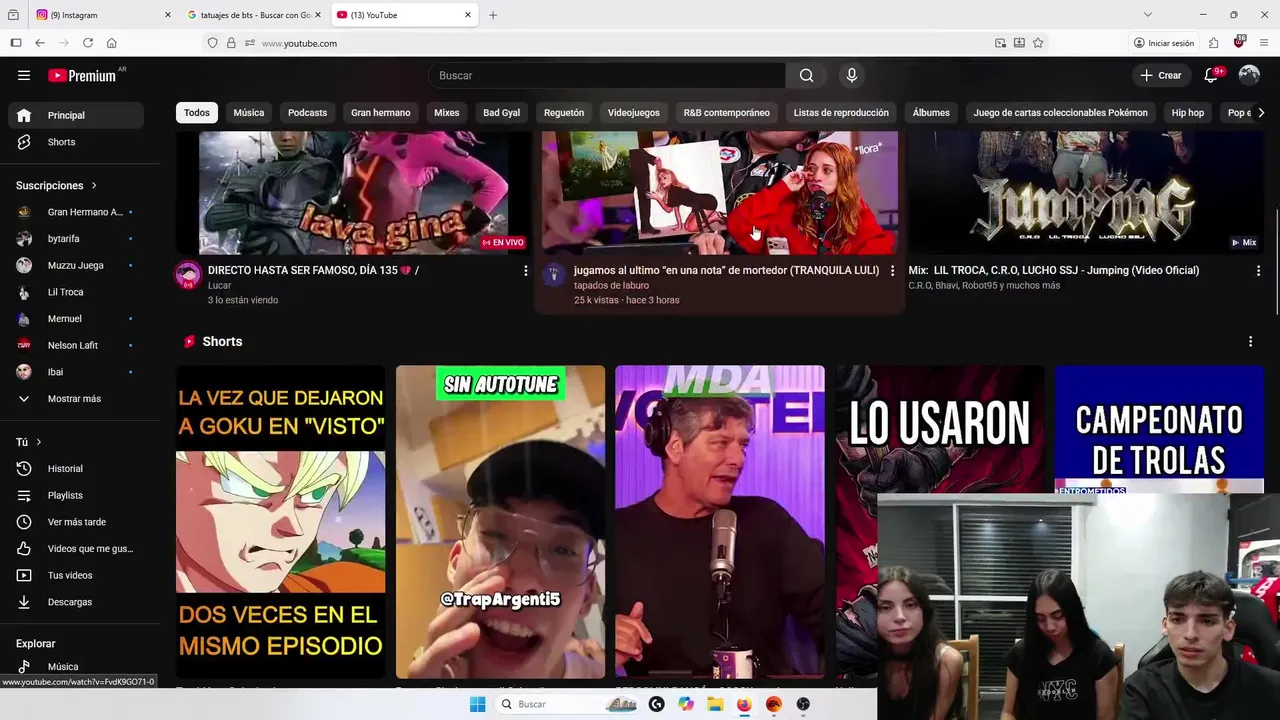Click the Crear button
Viewport: 1280px width, 720px height.
pyautogui.click(x=1161, y=75)
